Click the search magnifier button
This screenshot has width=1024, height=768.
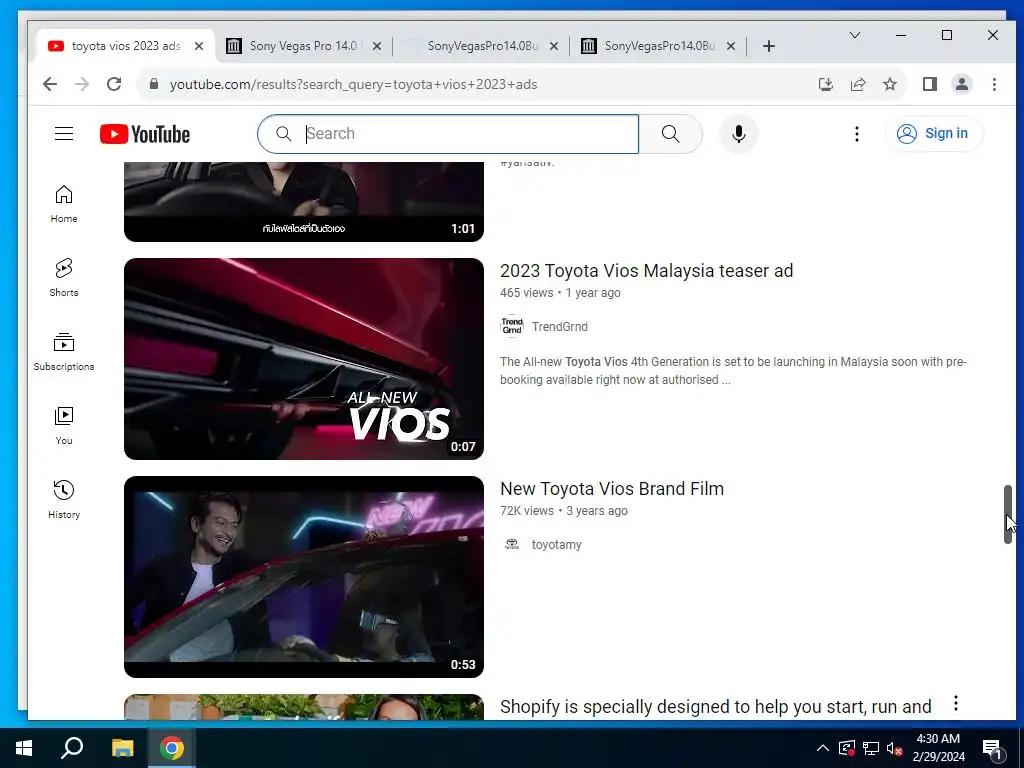point(671,134)
